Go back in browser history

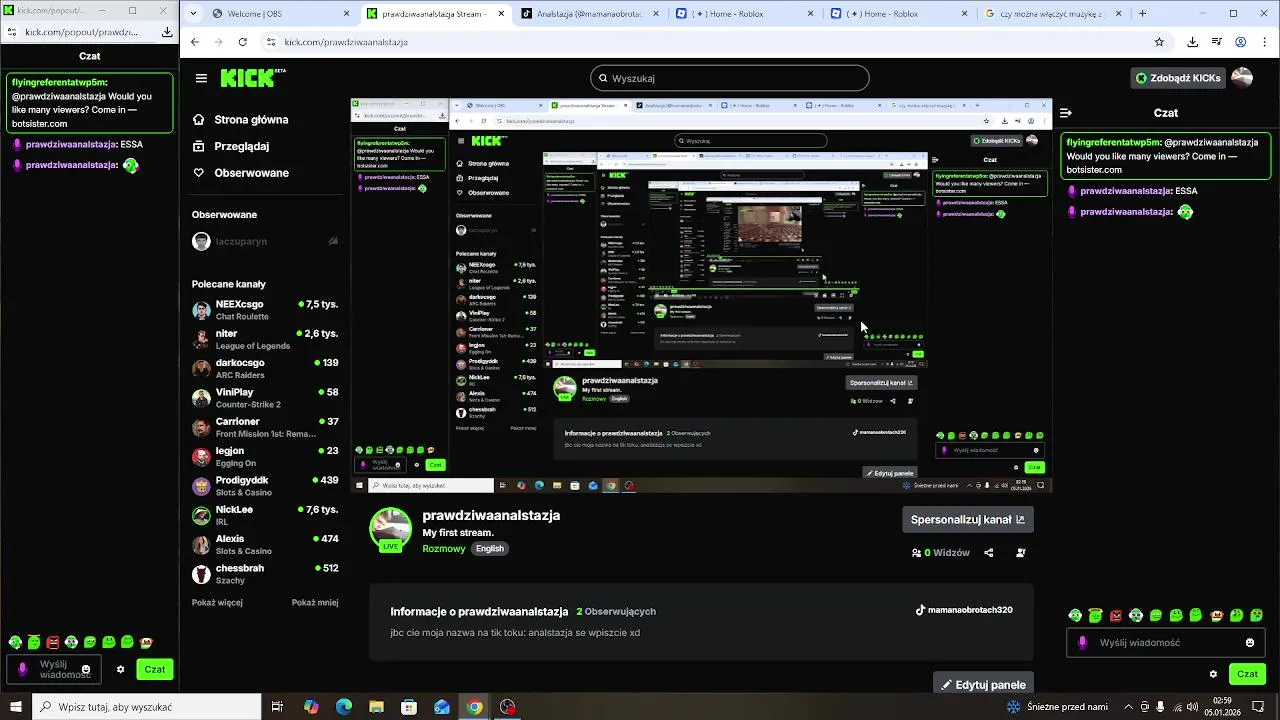[x=195, y=42]
